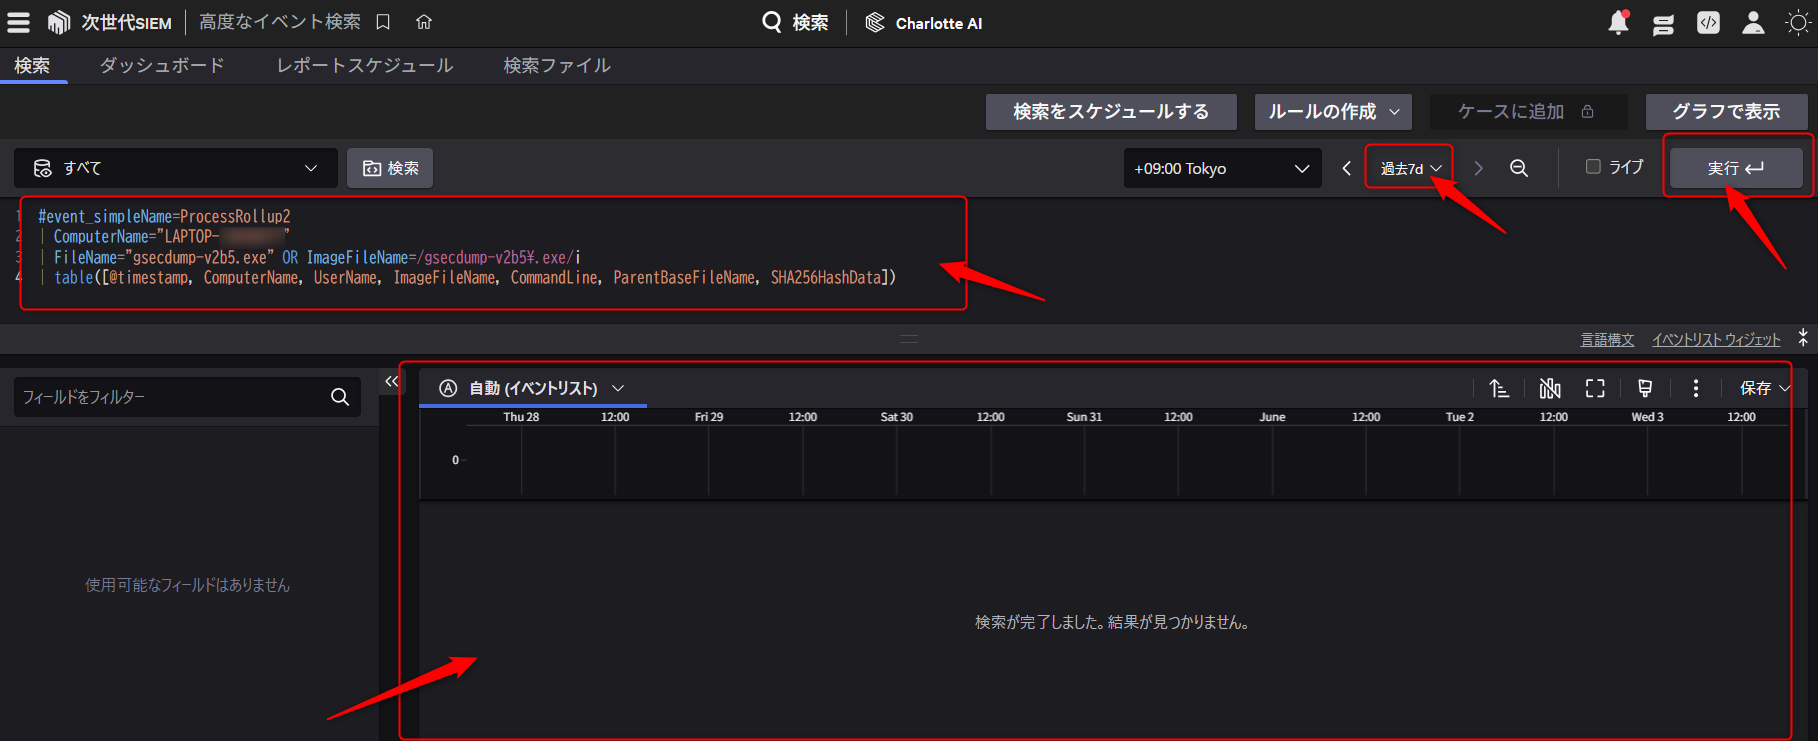Switch to the ダッシュボード tab
1818x741 pixels.
coord(162,65)
